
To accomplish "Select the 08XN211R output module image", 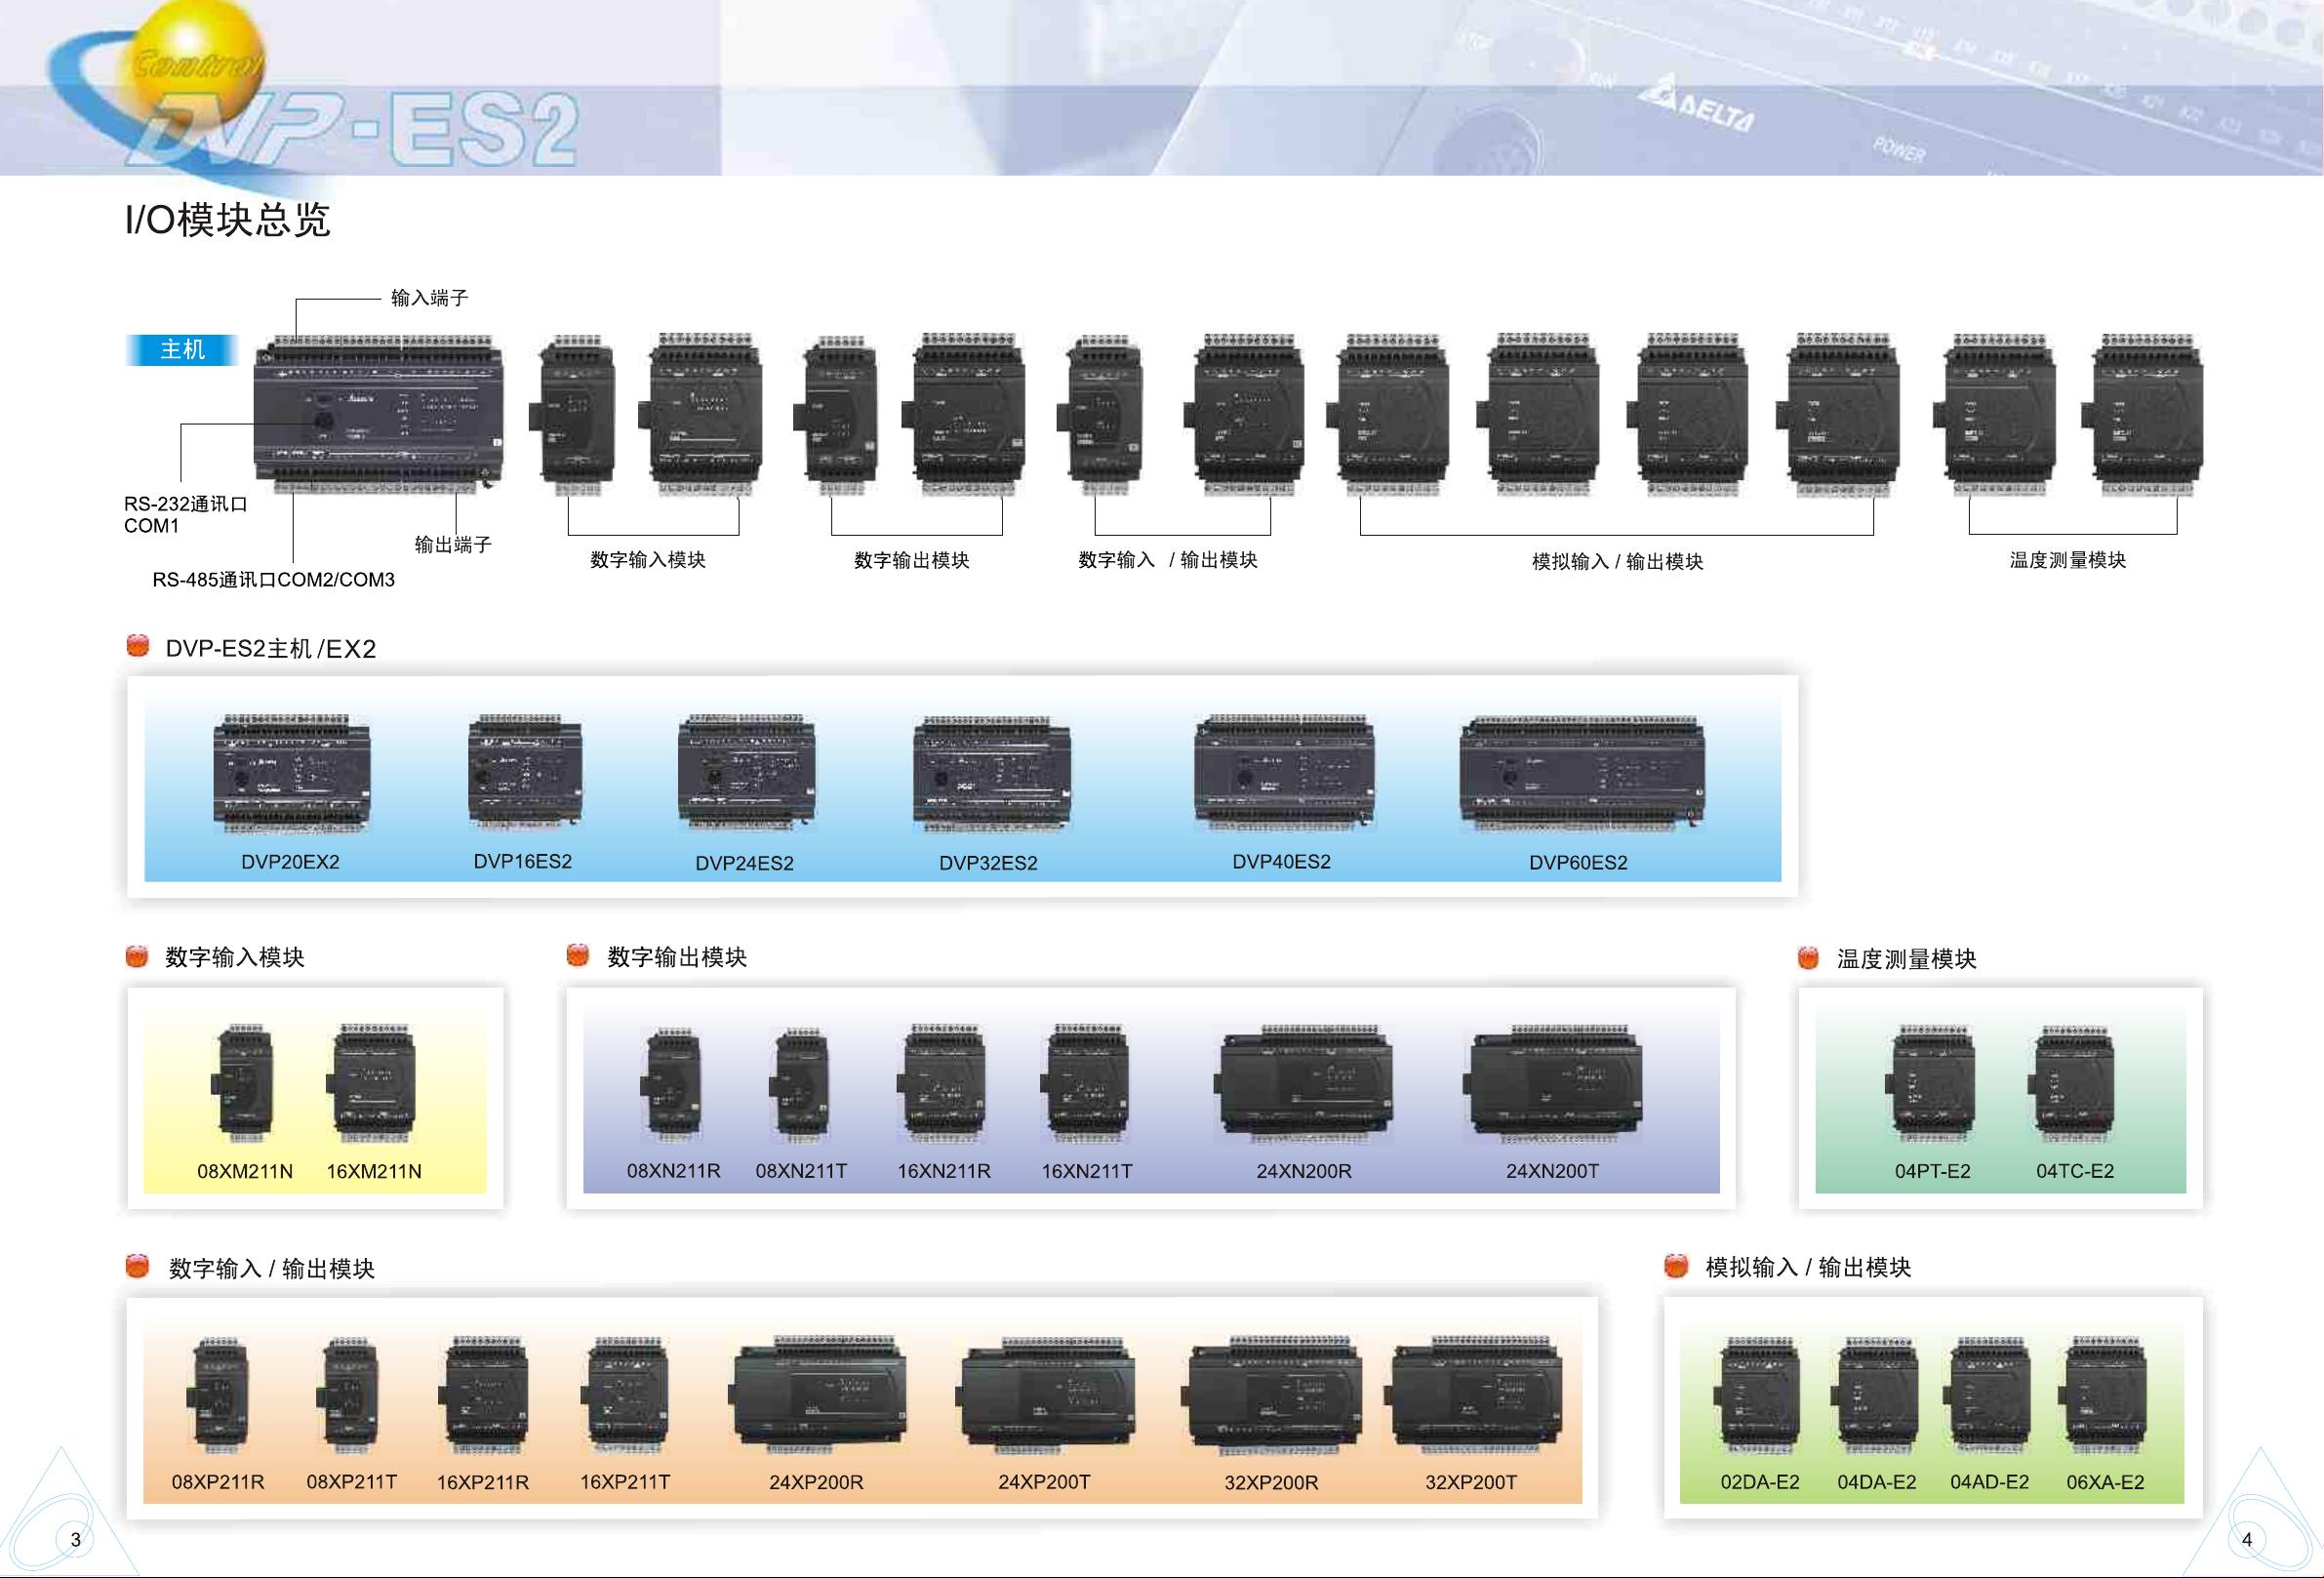I will pyautogui.click(x=671, y=1084).
